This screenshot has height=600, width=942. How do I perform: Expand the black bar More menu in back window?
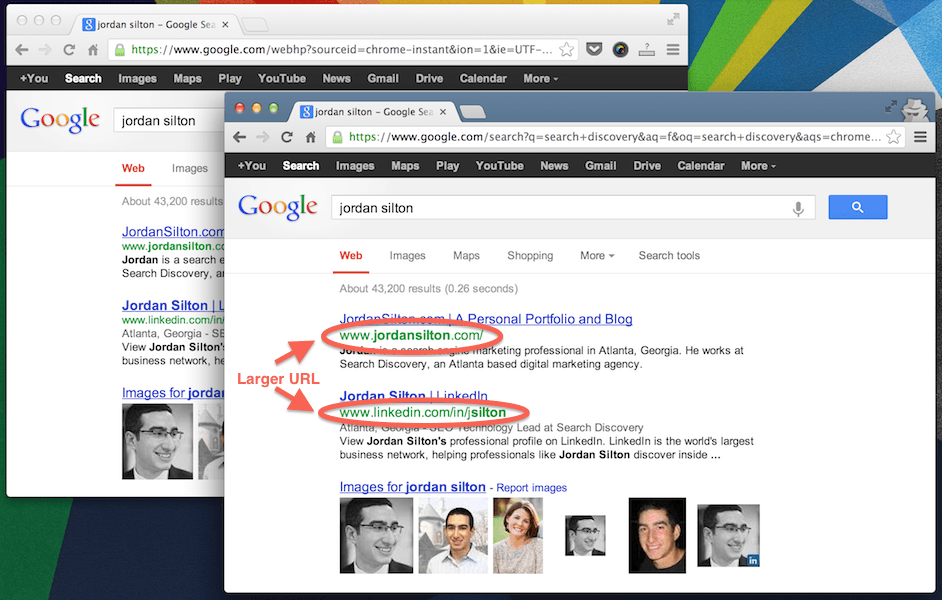(x=541, y=79)
